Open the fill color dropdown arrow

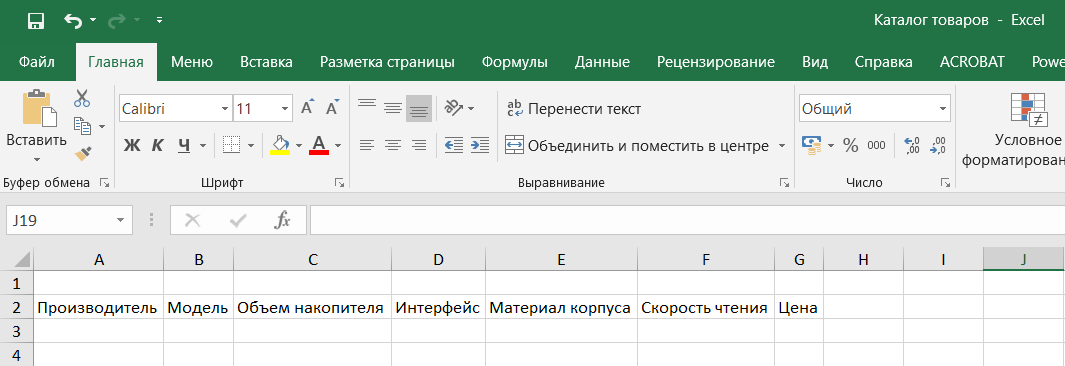click(x=298, y=145)
